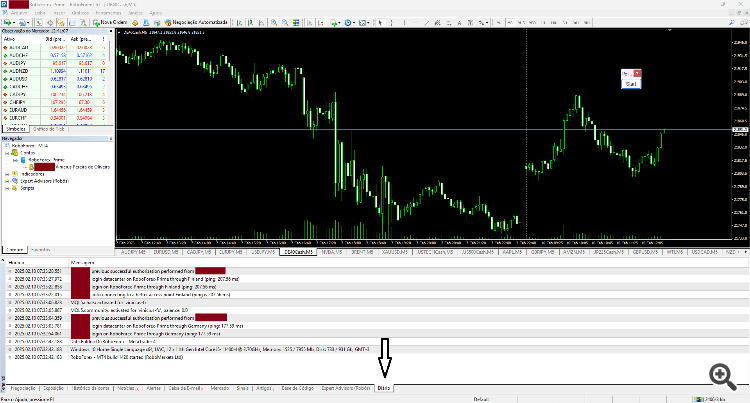Open the Ferramentas menu
Screen dimensions: 750x403
[109, 13]
